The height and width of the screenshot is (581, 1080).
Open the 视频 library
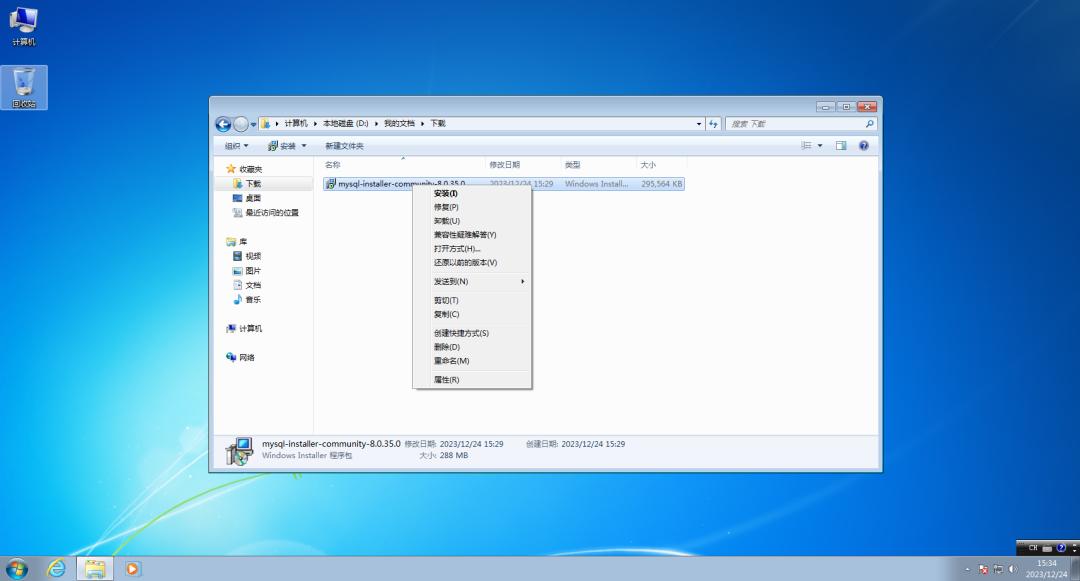point(247,256)
